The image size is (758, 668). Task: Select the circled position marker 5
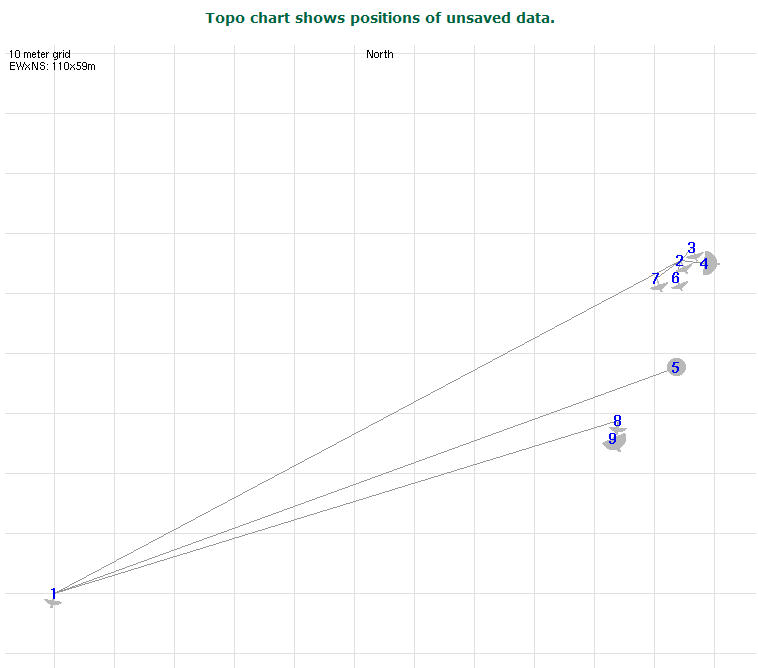tap(676, 367)
